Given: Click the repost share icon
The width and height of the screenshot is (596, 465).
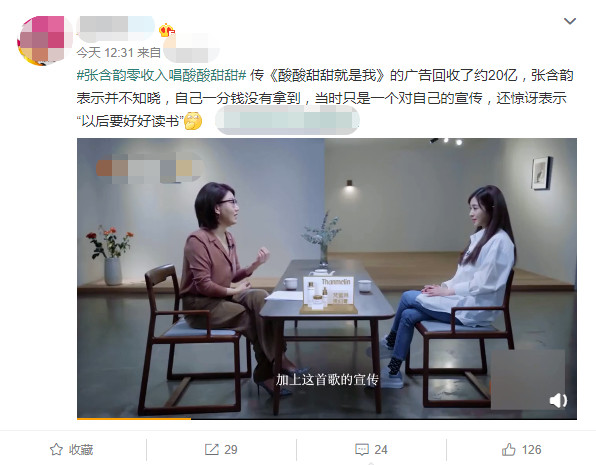Looking at the screenshot, I should tap(212, 449).
